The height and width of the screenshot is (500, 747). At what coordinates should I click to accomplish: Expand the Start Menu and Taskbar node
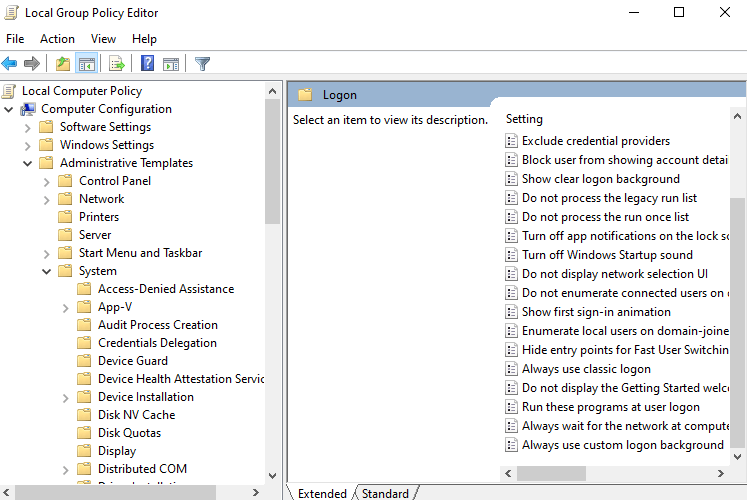click(47, 254)
